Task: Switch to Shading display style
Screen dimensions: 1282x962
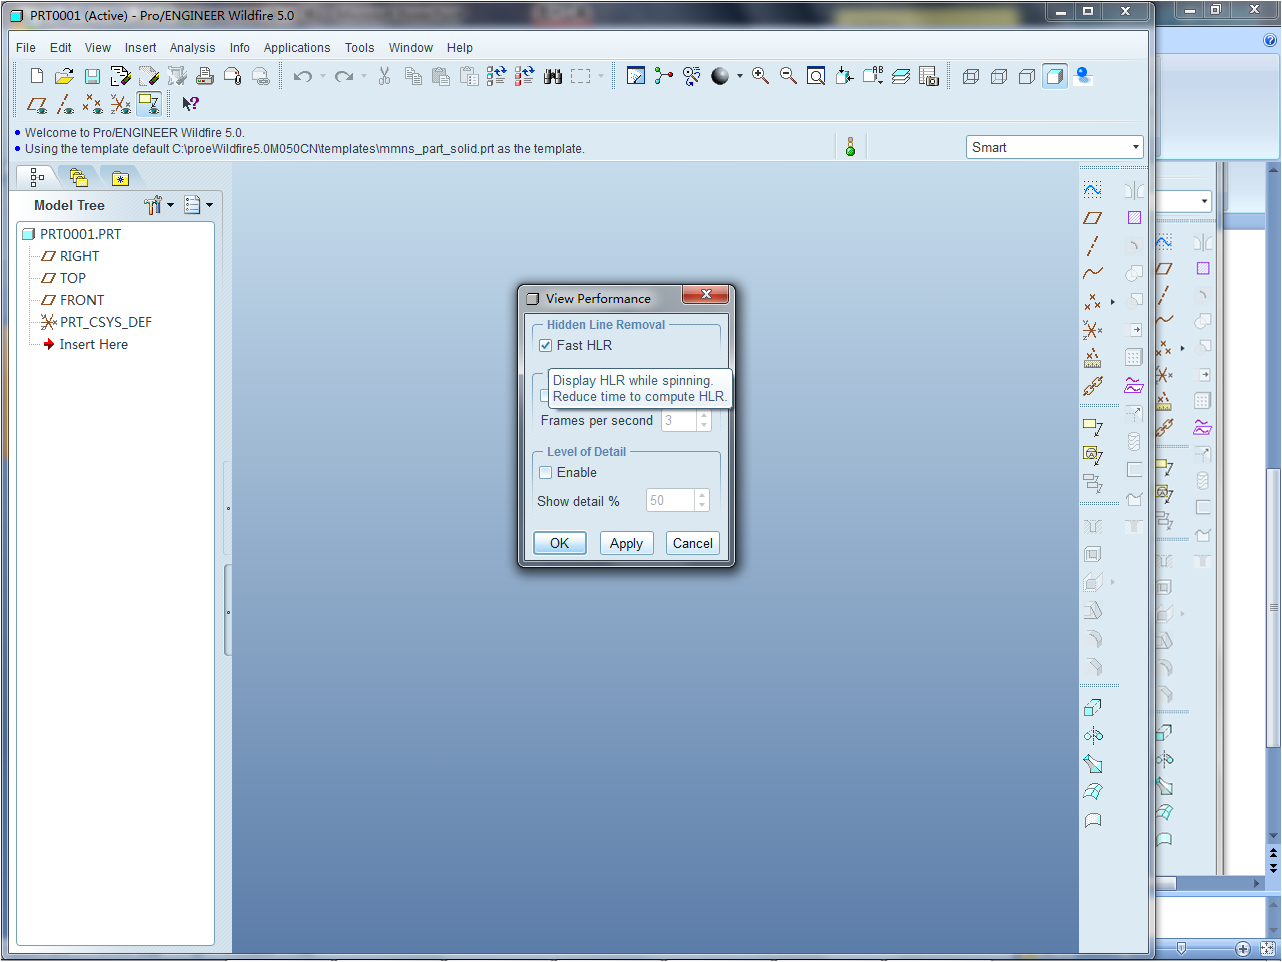Action: click(1055, 76)
